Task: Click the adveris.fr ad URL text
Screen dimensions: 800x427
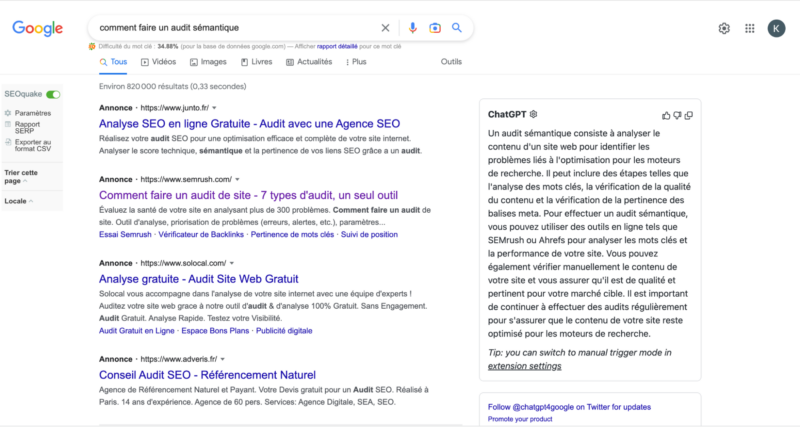Action: pos(179,359)
